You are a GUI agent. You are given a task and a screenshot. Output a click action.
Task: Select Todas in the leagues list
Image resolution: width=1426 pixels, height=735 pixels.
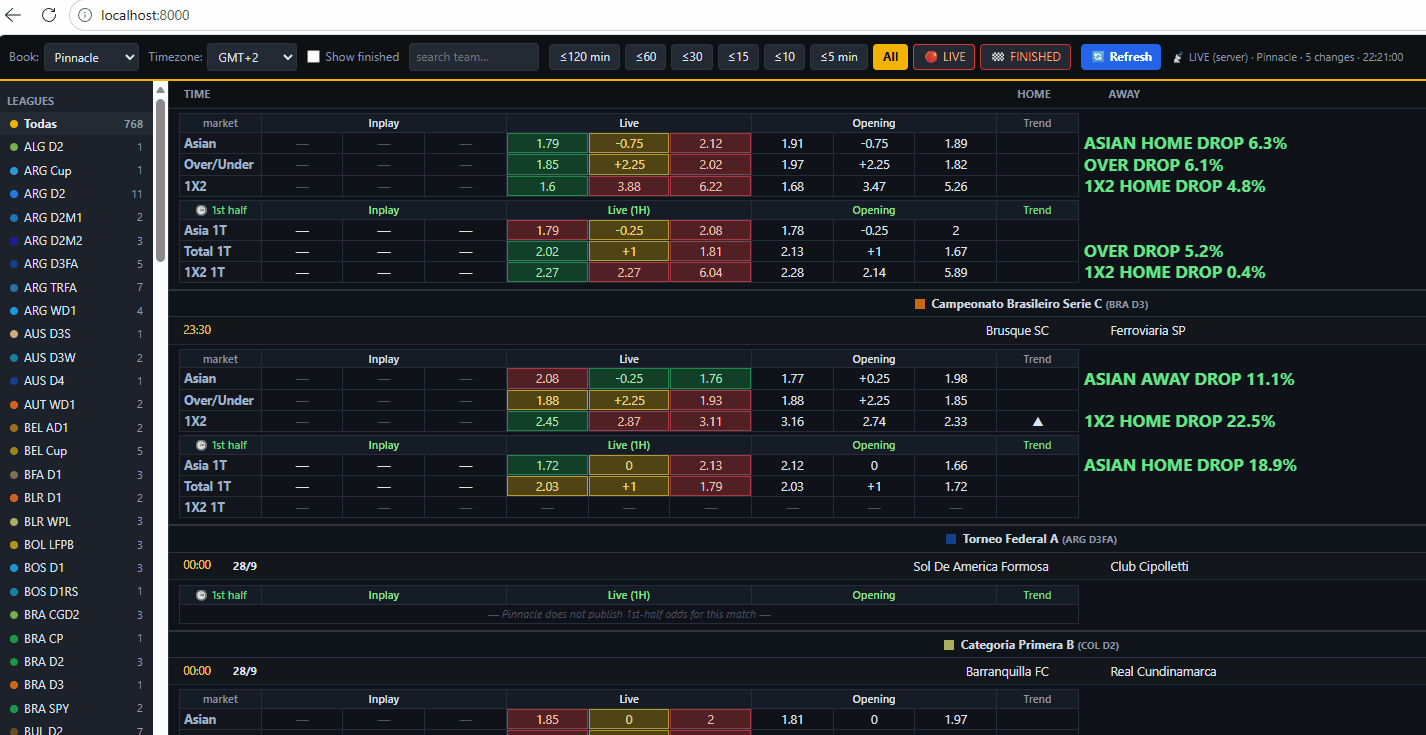[77, 124]
